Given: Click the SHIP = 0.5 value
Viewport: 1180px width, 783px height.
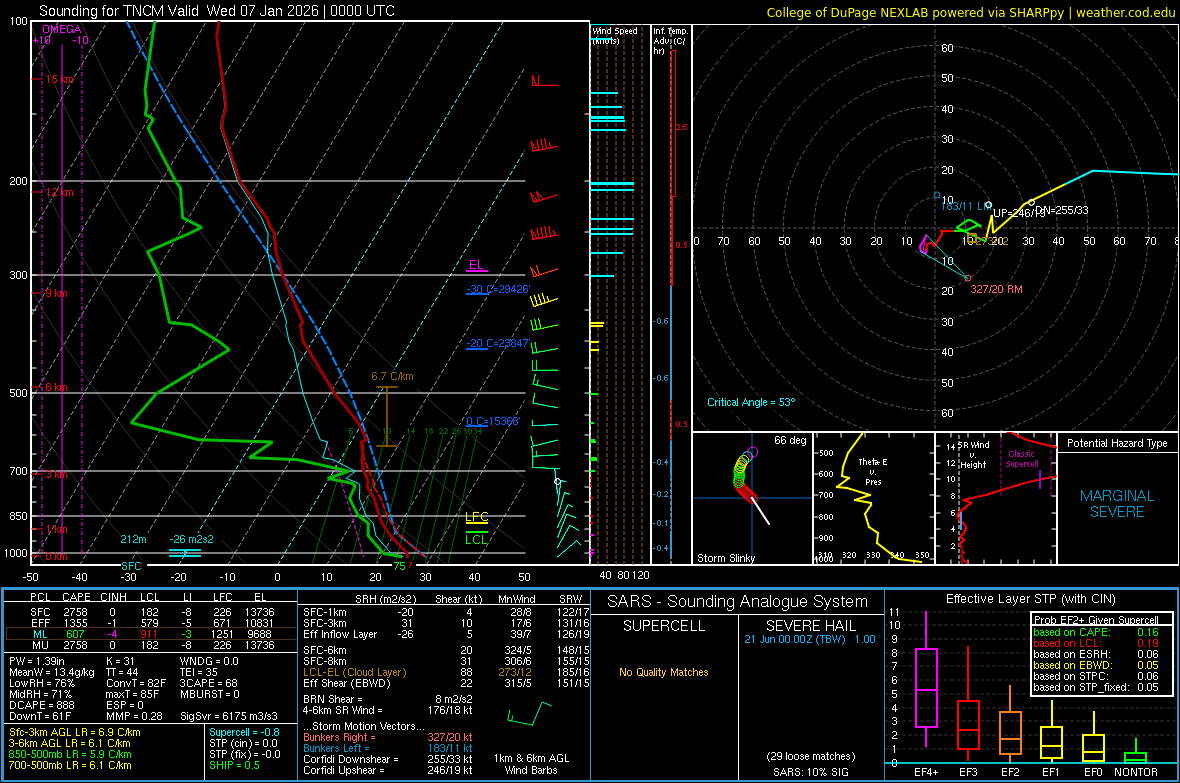Looking at the screenshot, I should 234,765.
